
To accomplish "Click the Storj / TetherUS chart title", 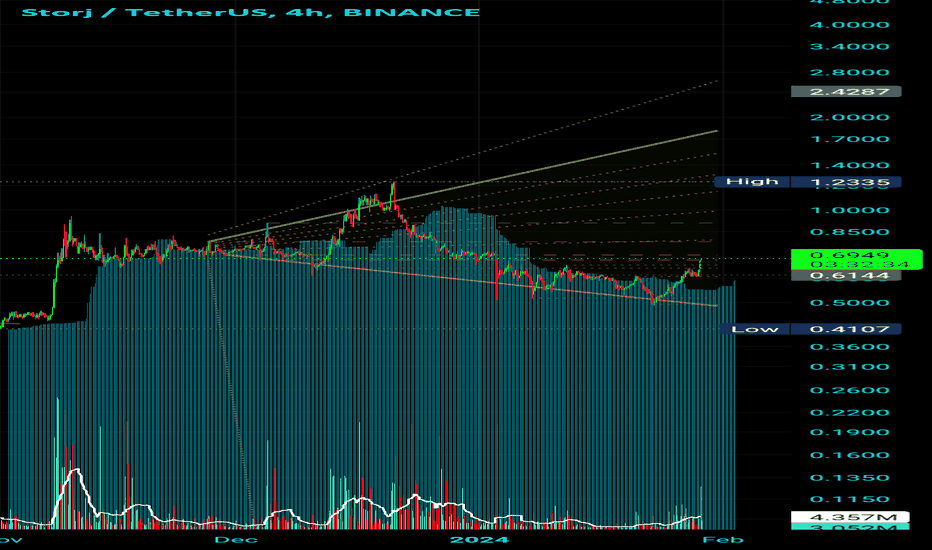I will click(250, 12).
